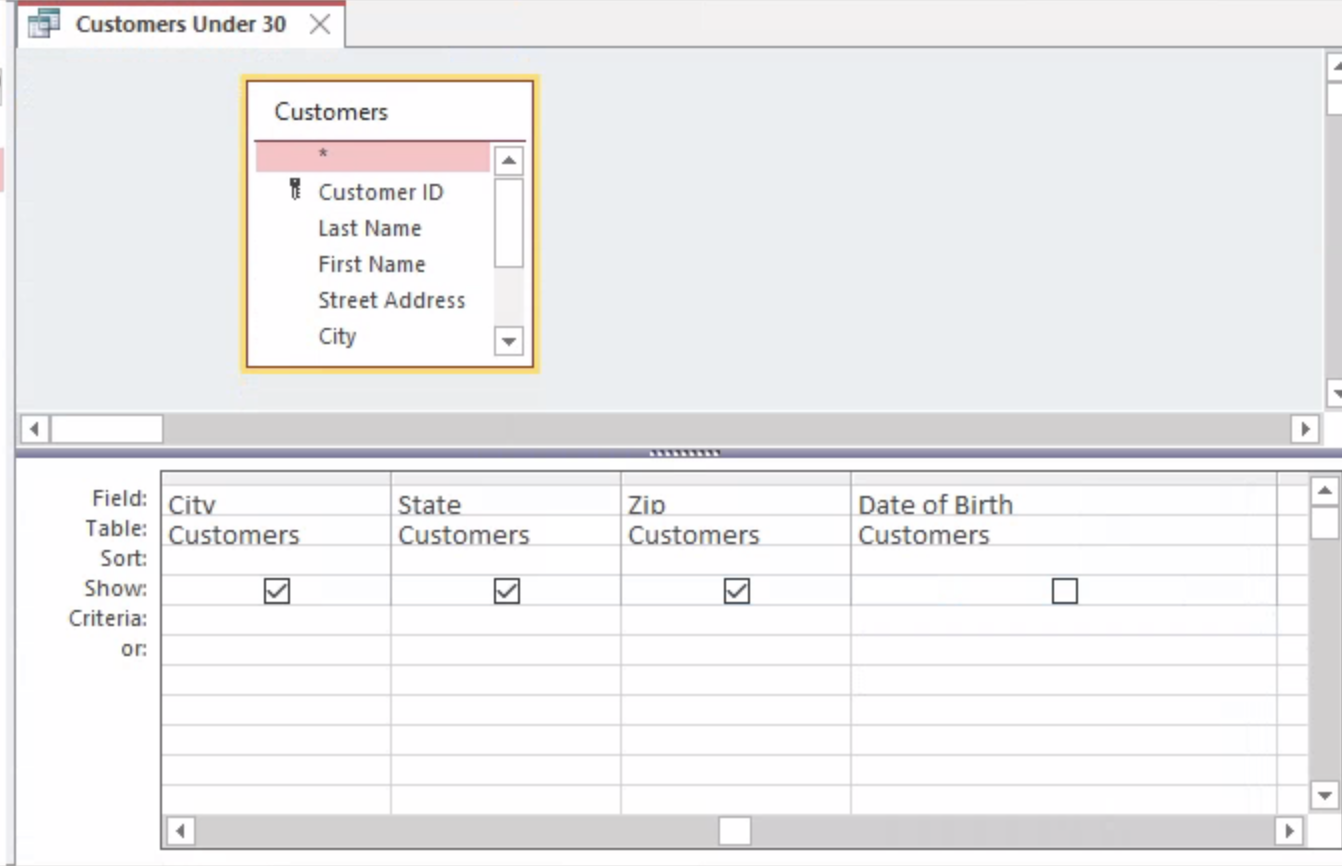Image resolution: width=1342 pixels, height=866 pixels.
Task: Click the design grid horizontal scrollbar thumb
Action: point(735,831)
